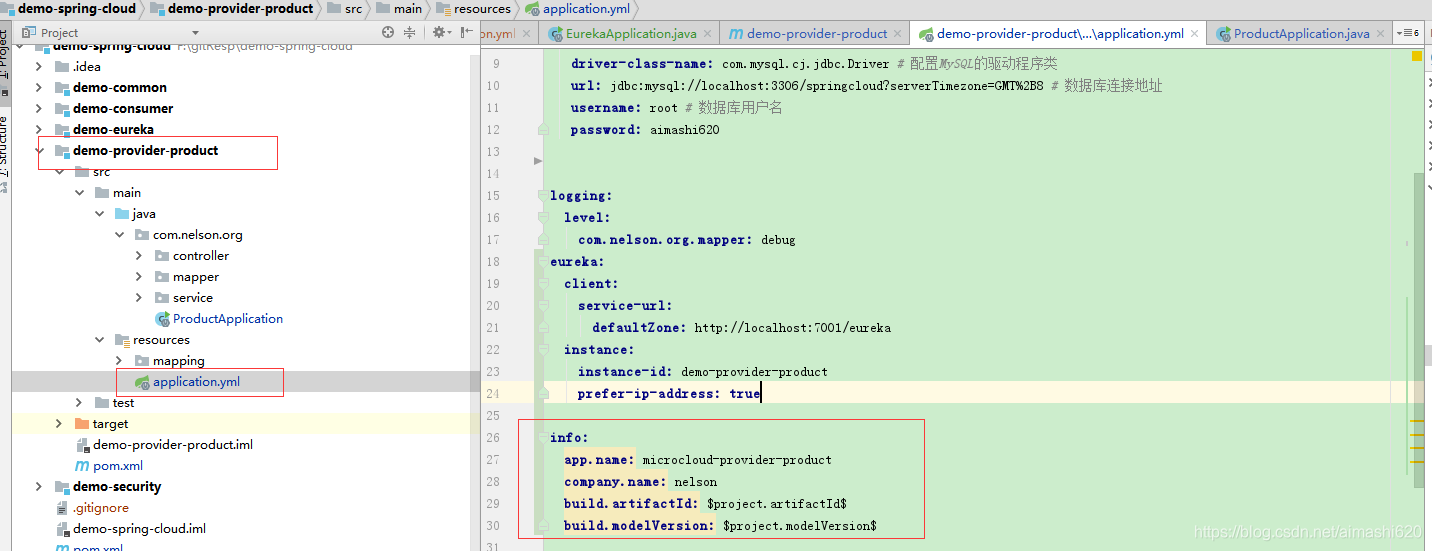The image size is (1432, 551).
Task: Click the Collapse All icon in Project panel
Action: click(x=410, y=33)
